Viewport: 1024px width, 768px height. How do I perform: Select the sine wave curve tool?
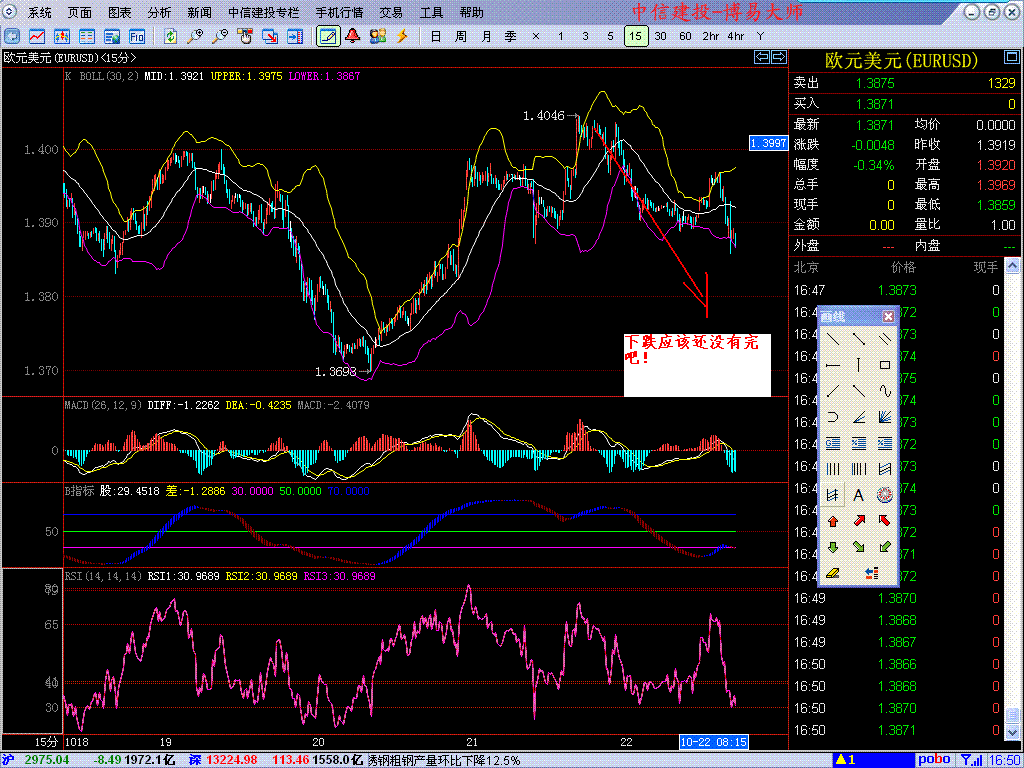[884, 391]
